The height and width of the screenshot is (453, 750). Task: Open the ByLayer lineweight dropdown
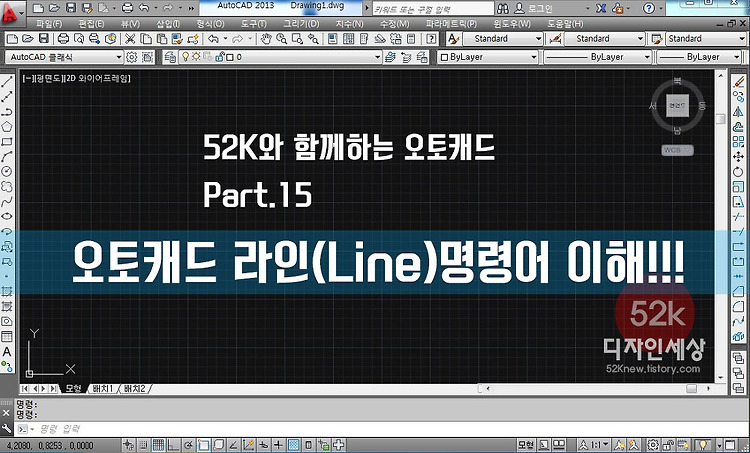pos(699,57)
